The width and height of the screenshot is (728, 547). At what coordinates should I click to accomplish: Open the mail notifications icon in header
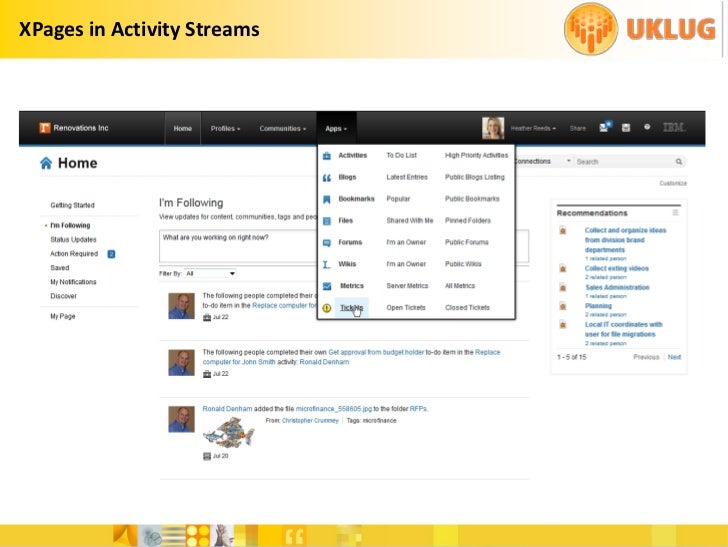(605, 126)
